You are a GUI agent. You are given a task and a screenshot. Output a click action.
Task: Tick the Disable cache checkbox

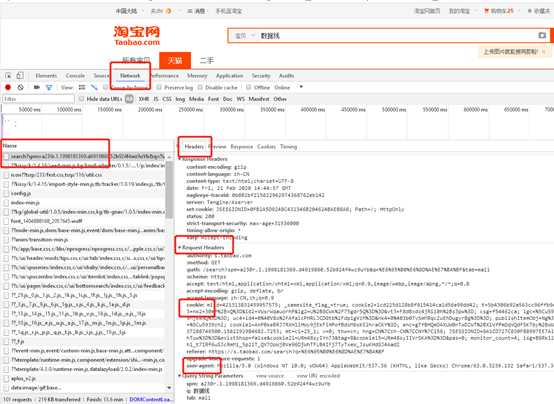tap(200, 87)
